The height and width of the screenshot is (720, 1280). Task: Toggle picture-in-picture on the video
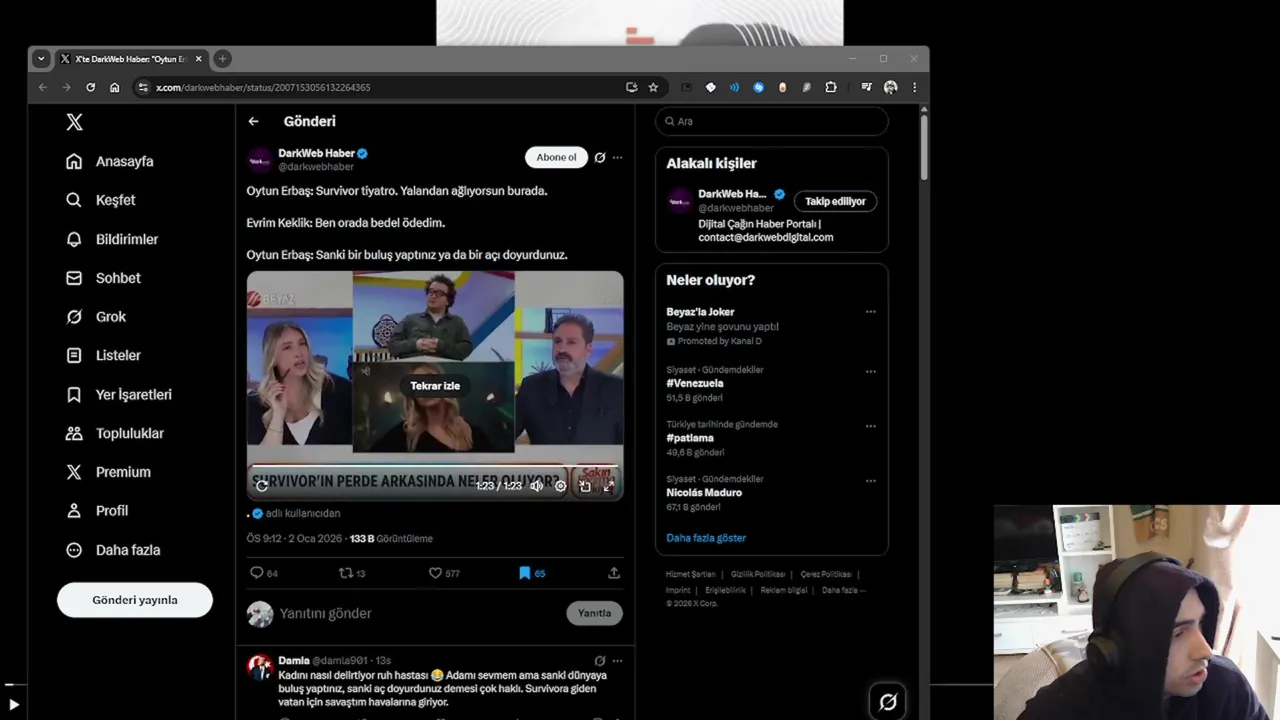[585, 486]
